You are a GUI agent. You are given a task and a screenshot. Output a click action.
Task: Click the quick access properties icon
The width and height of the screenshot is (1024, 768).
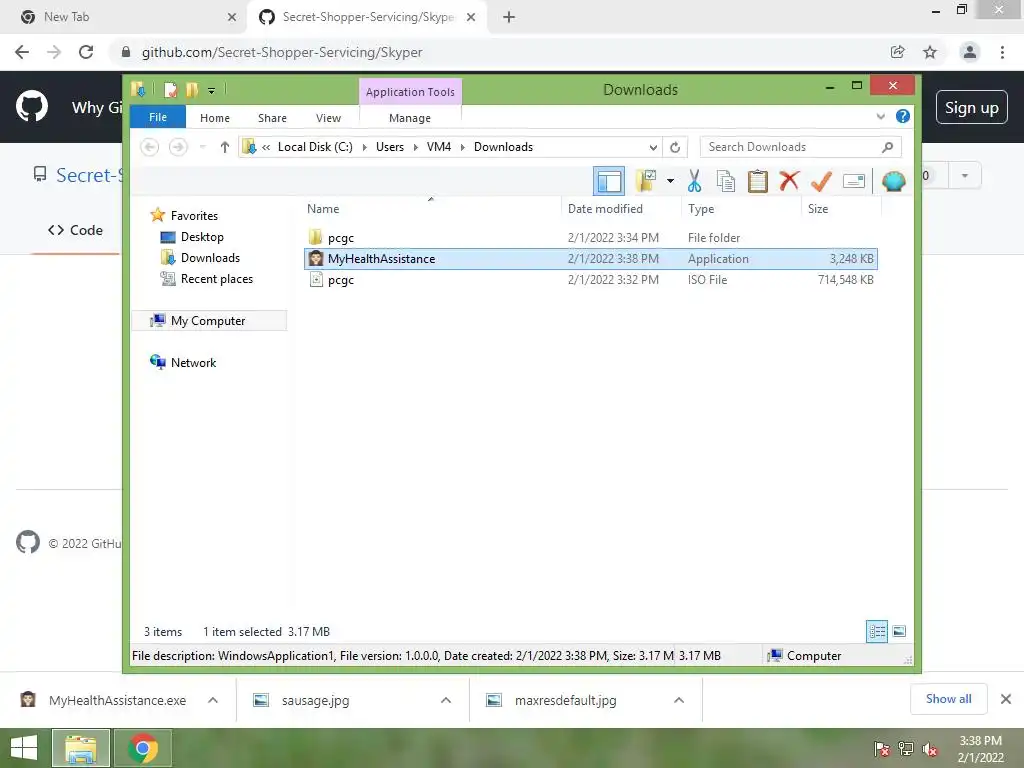pos(170,89)
